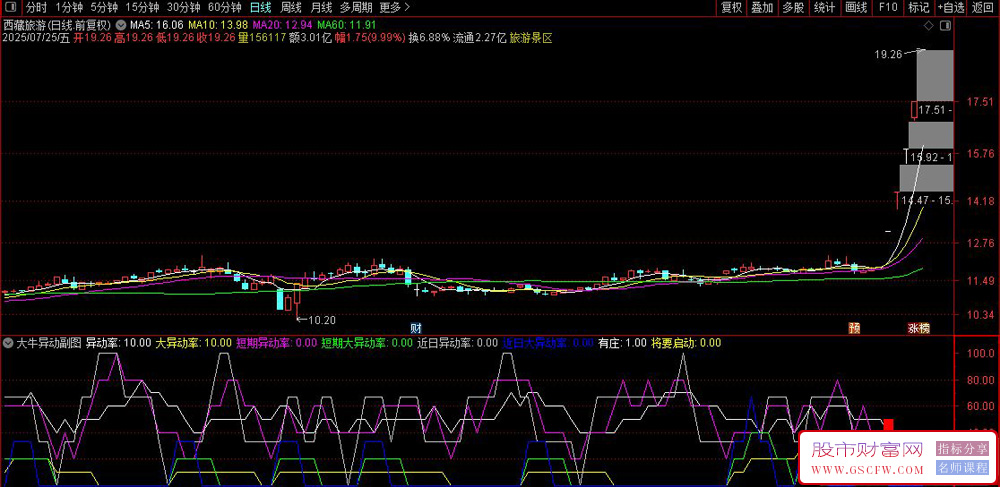Click the 将要启动: 0.00 value

point(686,343)
